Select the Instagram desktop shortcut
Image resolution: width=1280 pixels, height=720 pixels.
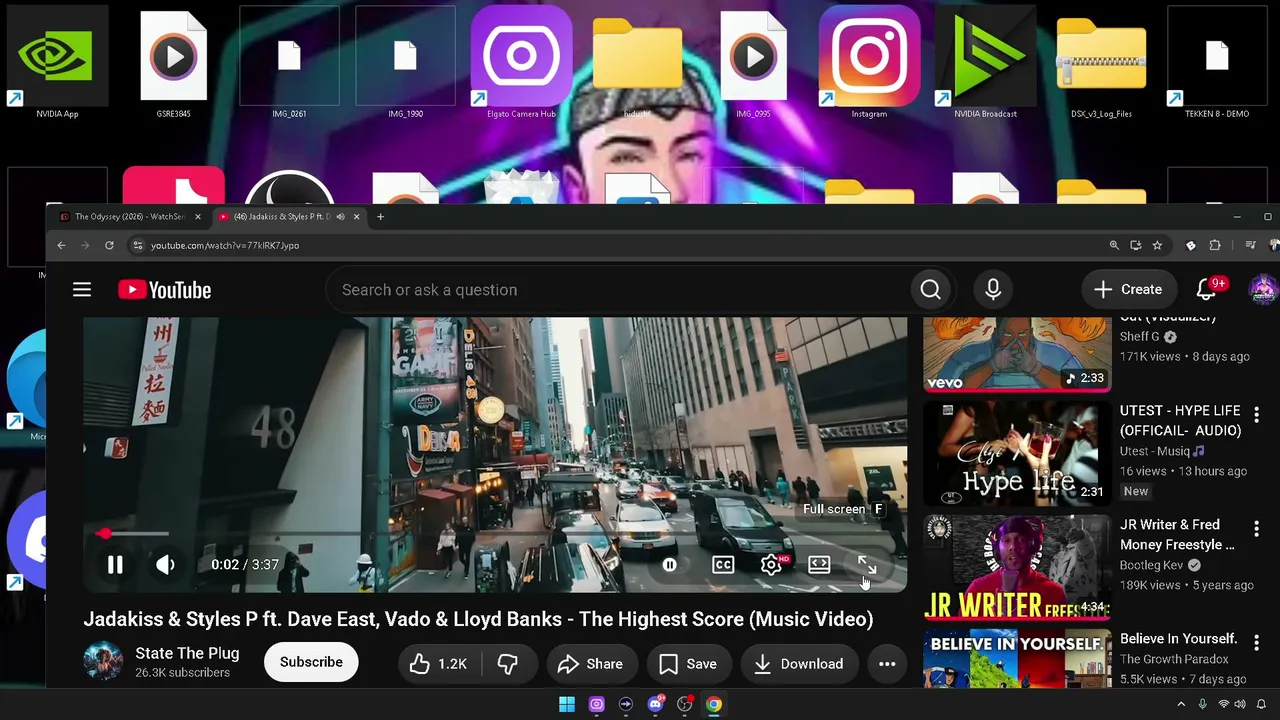point(869,62)
